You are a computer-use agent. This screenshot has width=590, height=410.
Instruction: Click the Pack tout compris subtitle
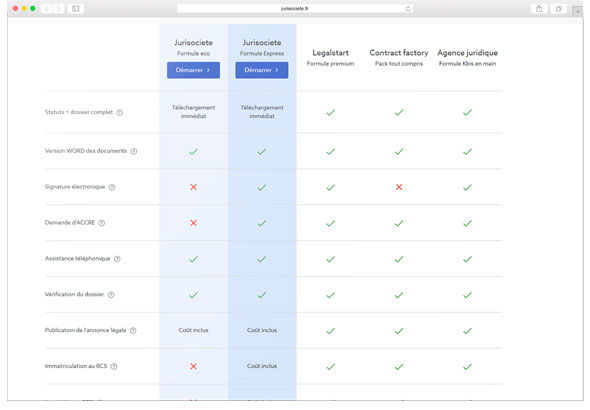click(x=399, y=64)
